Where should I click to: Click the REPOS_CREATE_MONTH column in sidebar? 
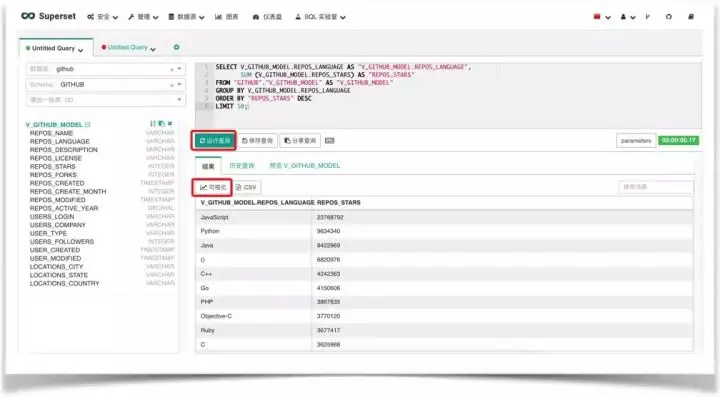coord(68,191)
